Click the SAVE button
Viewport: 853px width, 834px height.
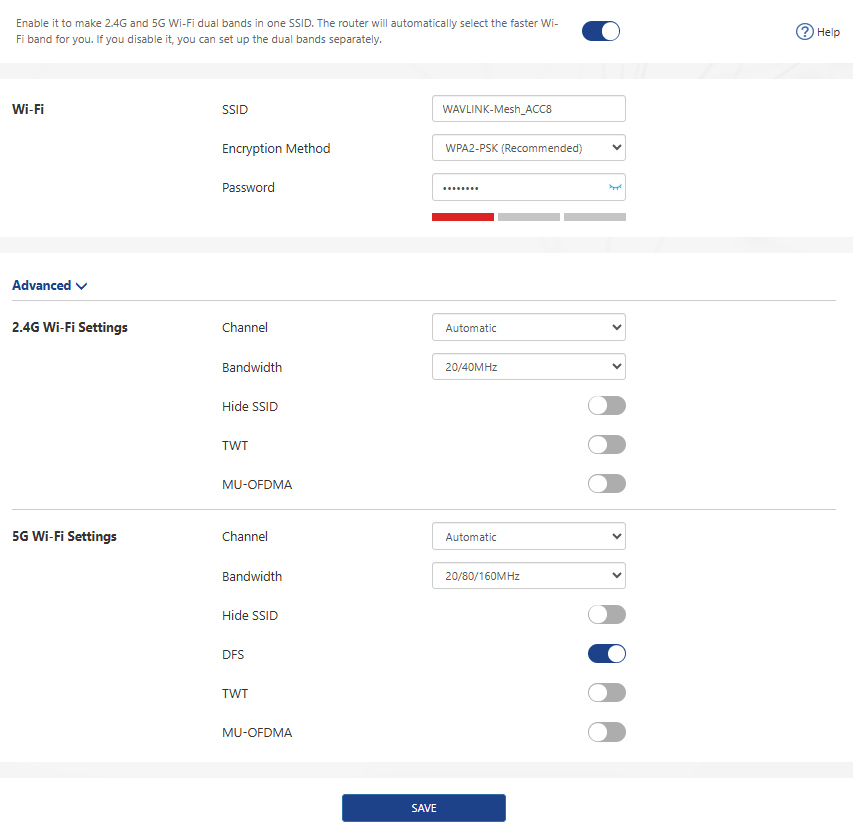click(x=423, y=808)
